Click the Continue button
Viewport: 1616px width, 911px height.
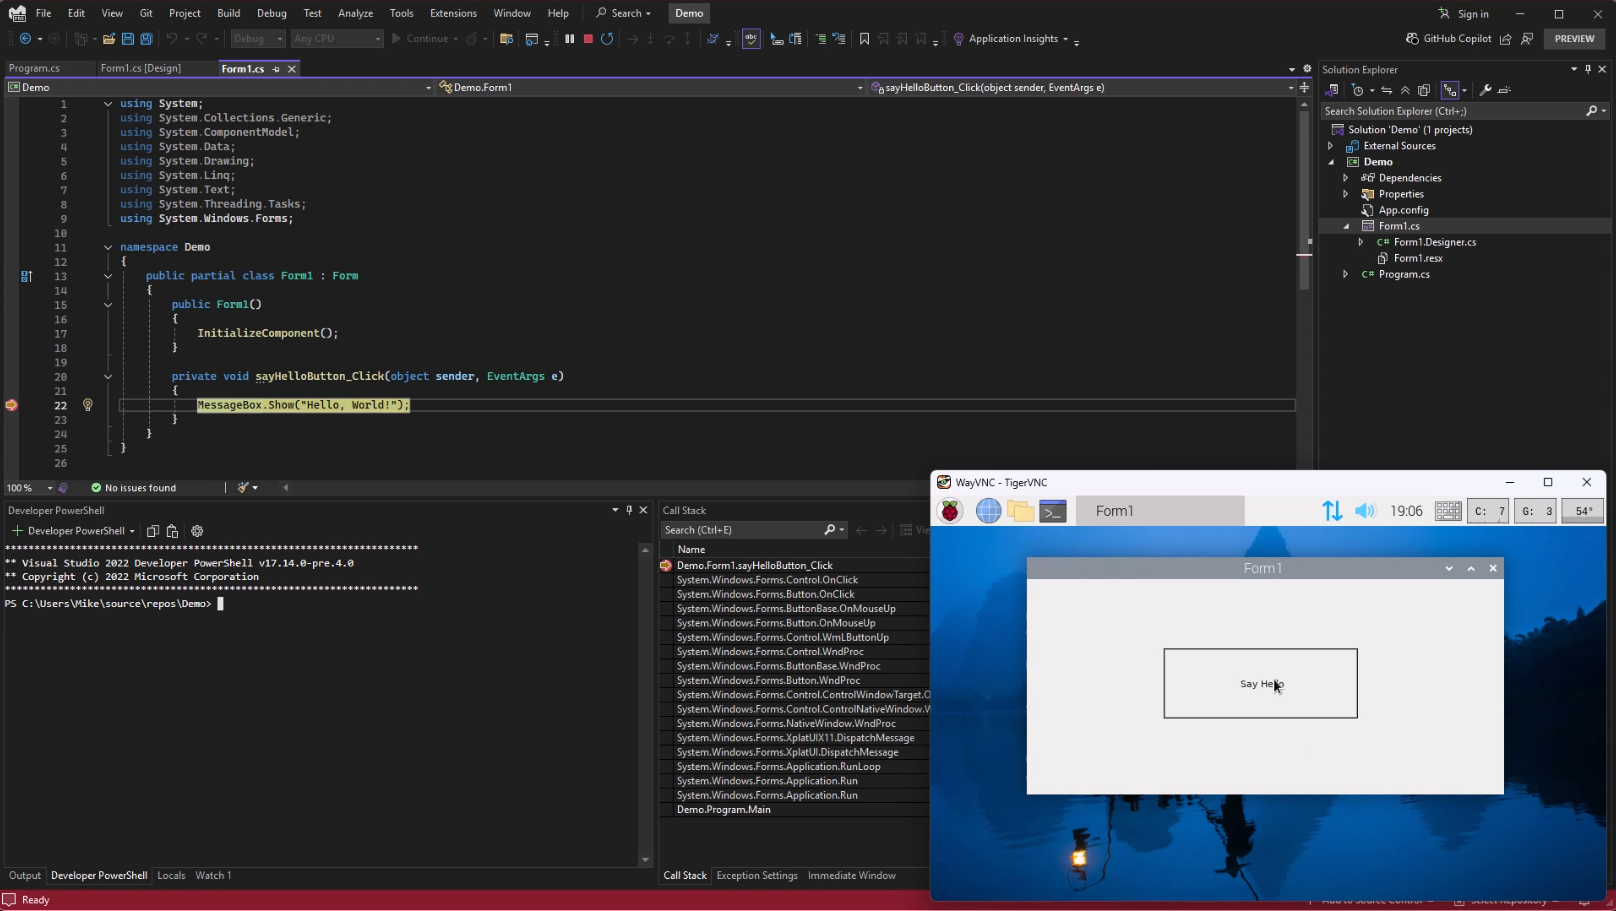pos(420,39)
